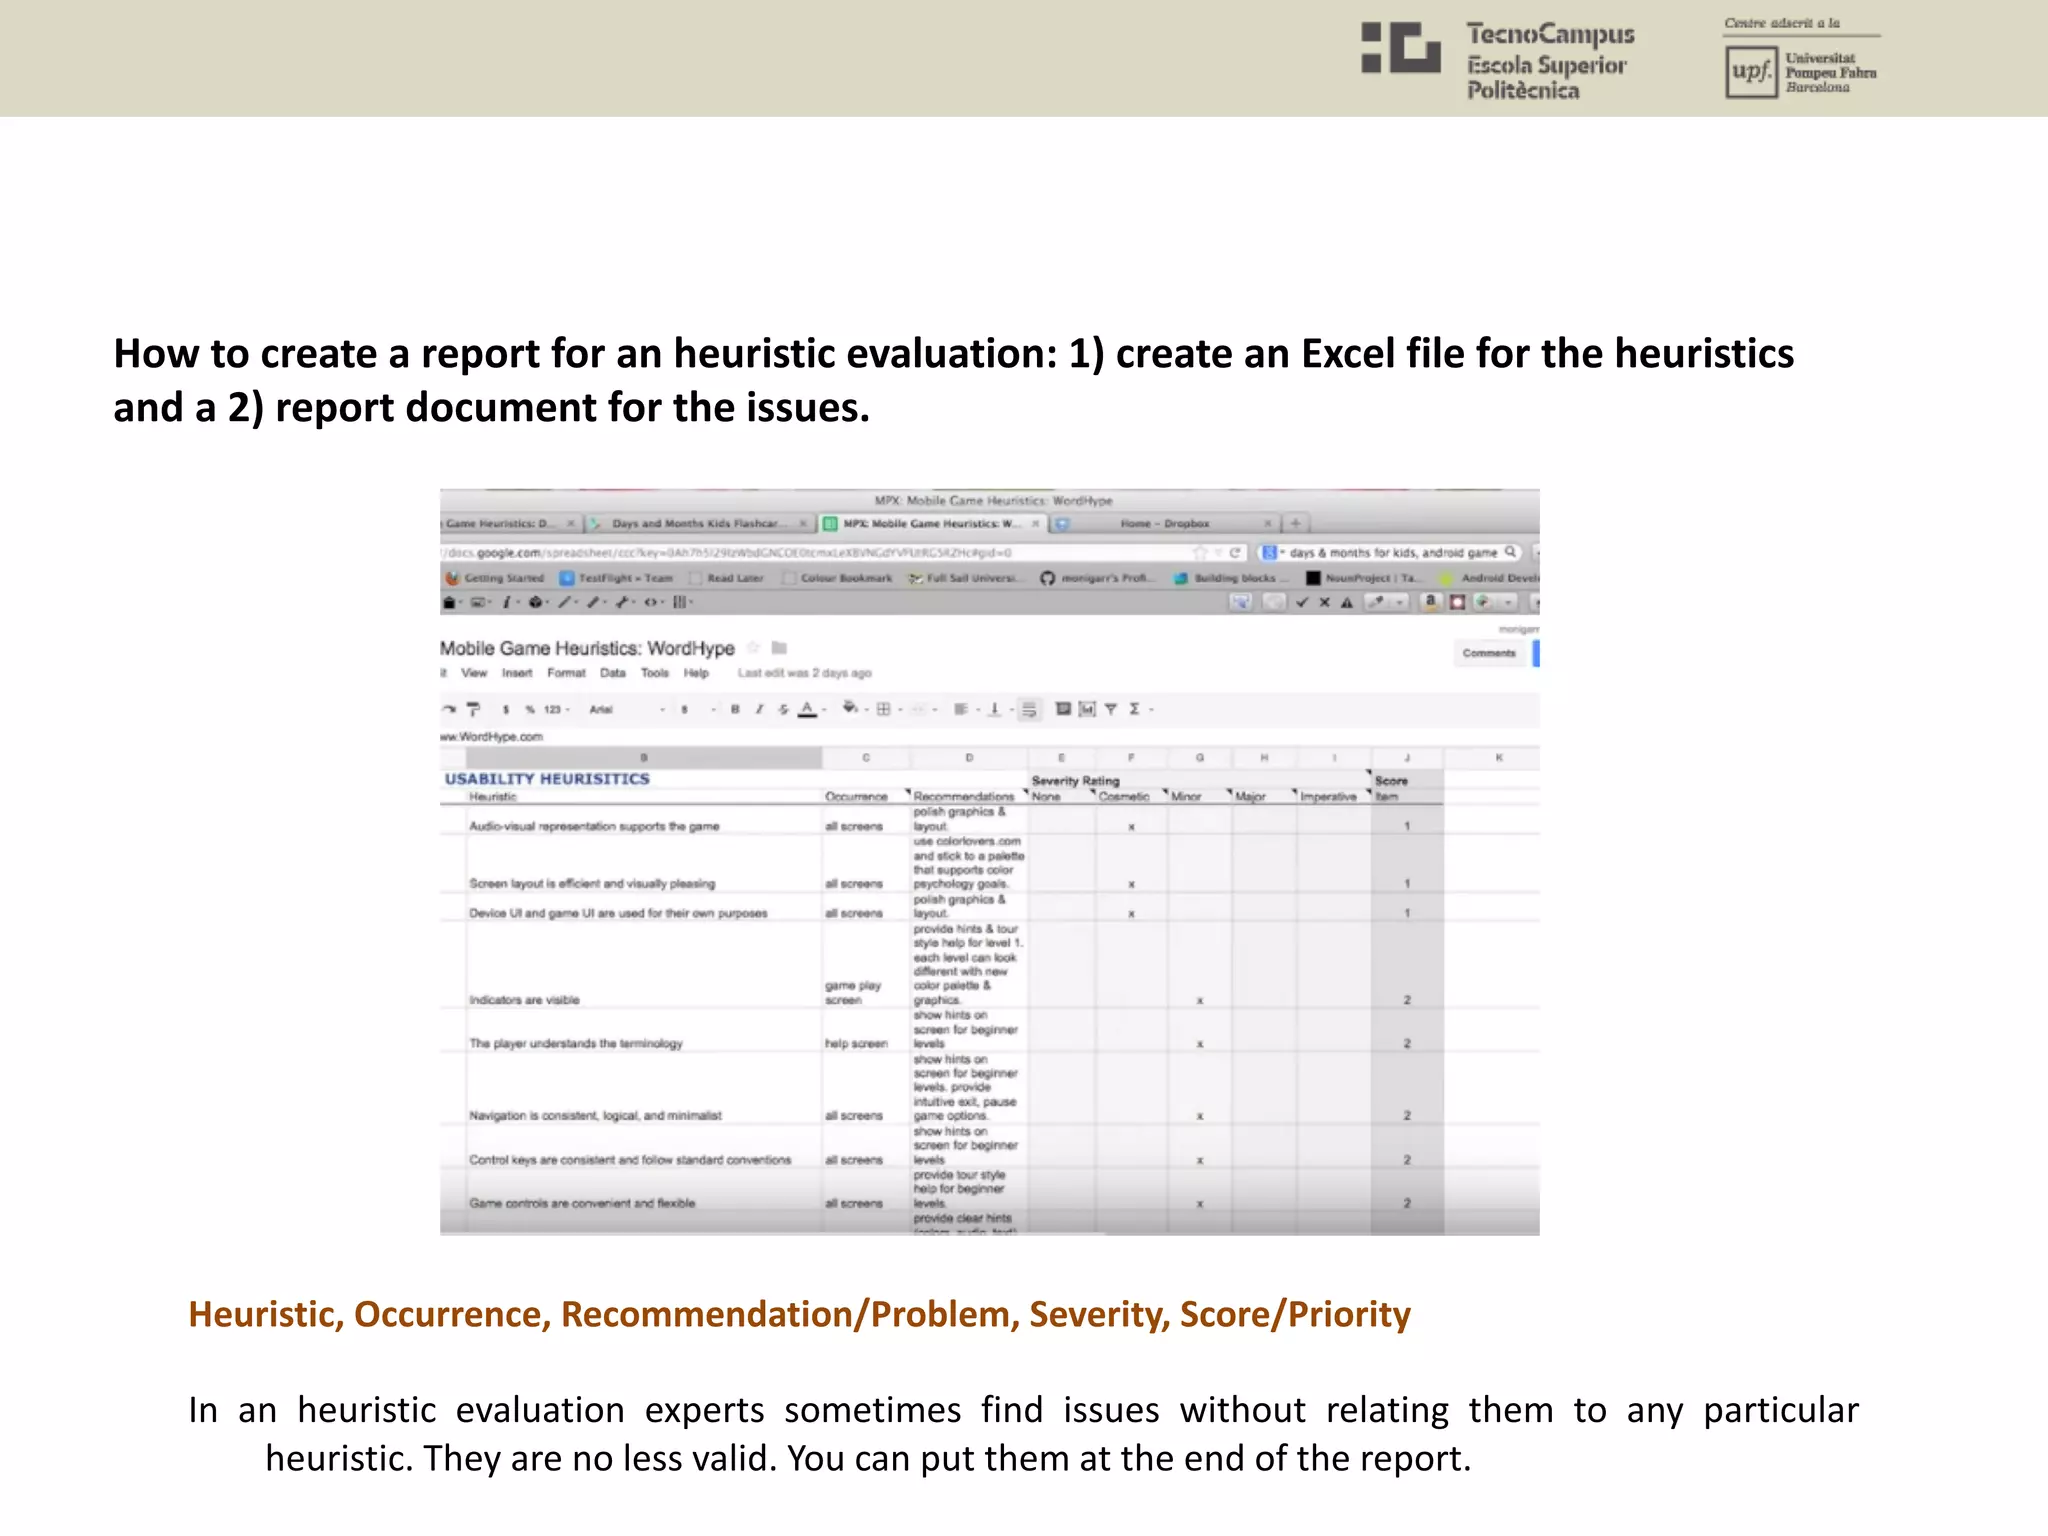
Task: Format as percent icon
Action: (x=530, y=709)
